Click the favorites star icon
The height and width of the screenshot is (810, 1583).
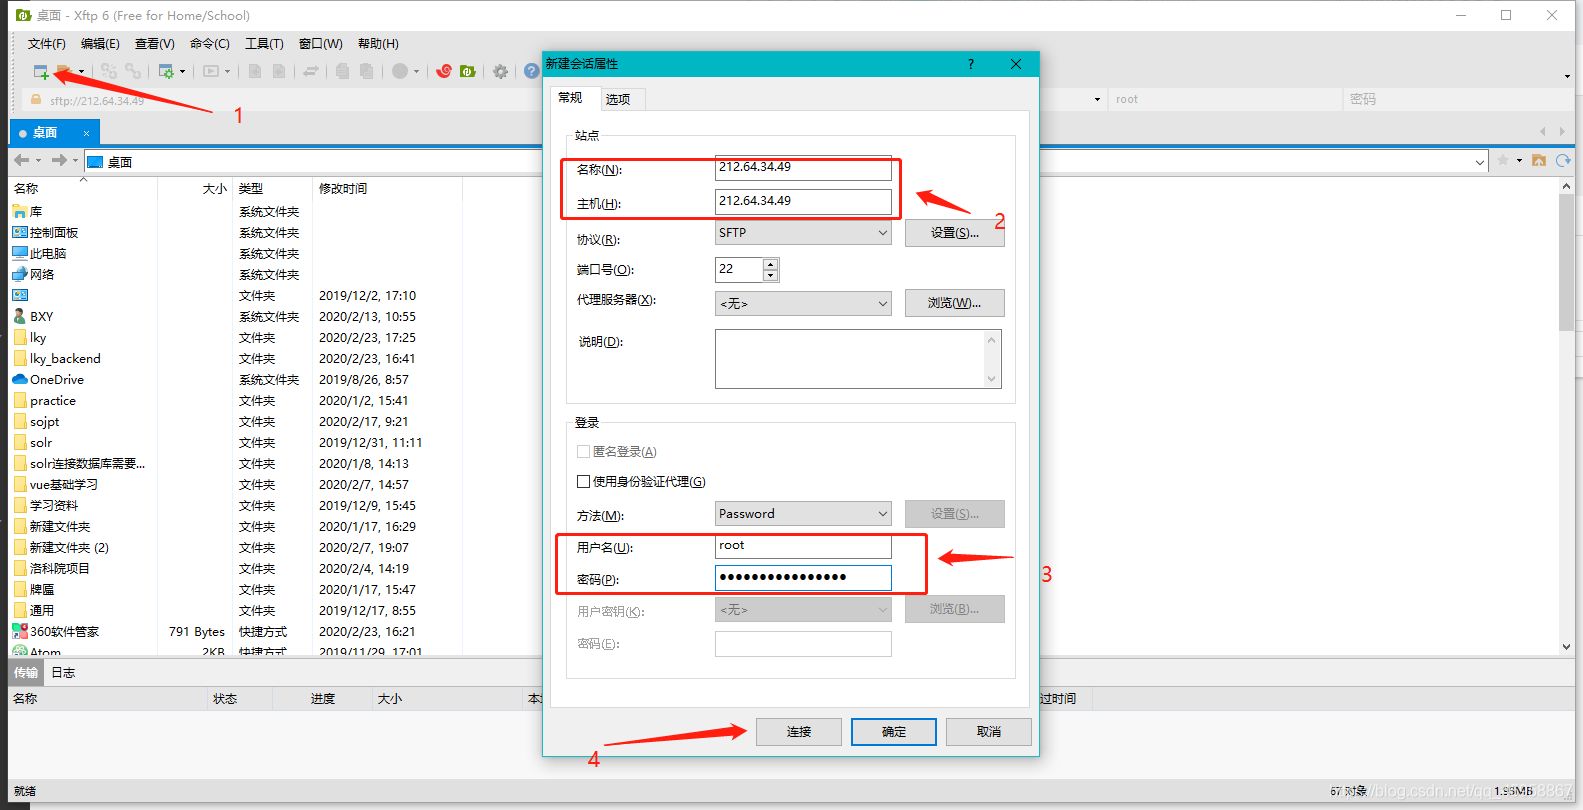(1502, 160)
